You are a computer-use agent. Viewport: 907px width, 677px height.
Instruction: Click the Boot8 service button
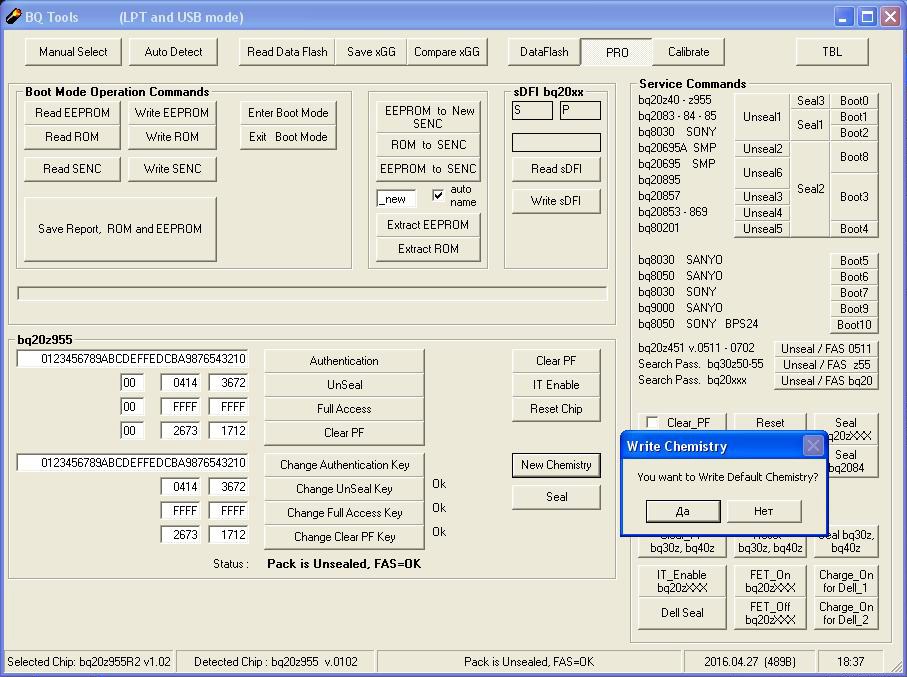tap(854, 157)
